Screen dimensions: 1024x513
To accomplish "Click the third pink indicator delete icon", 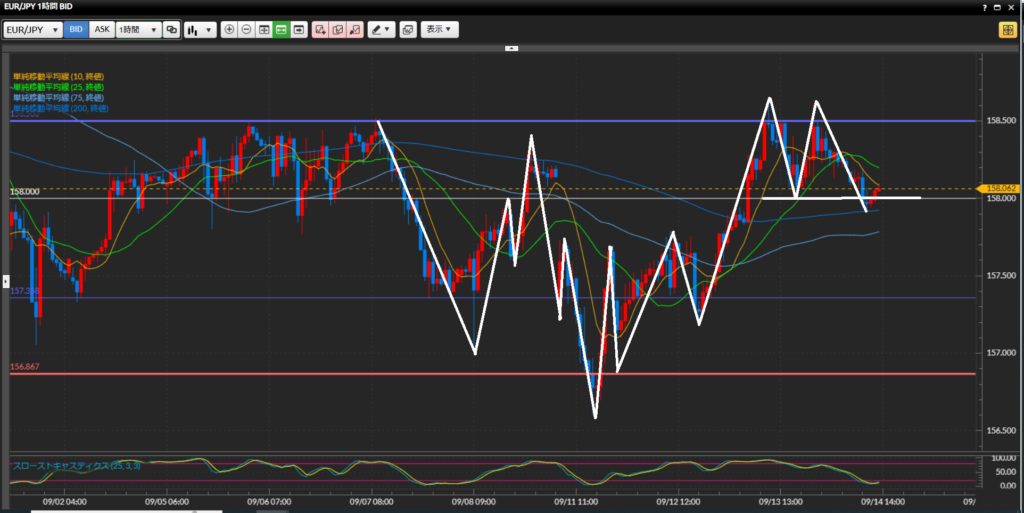I will pos(354,30).
